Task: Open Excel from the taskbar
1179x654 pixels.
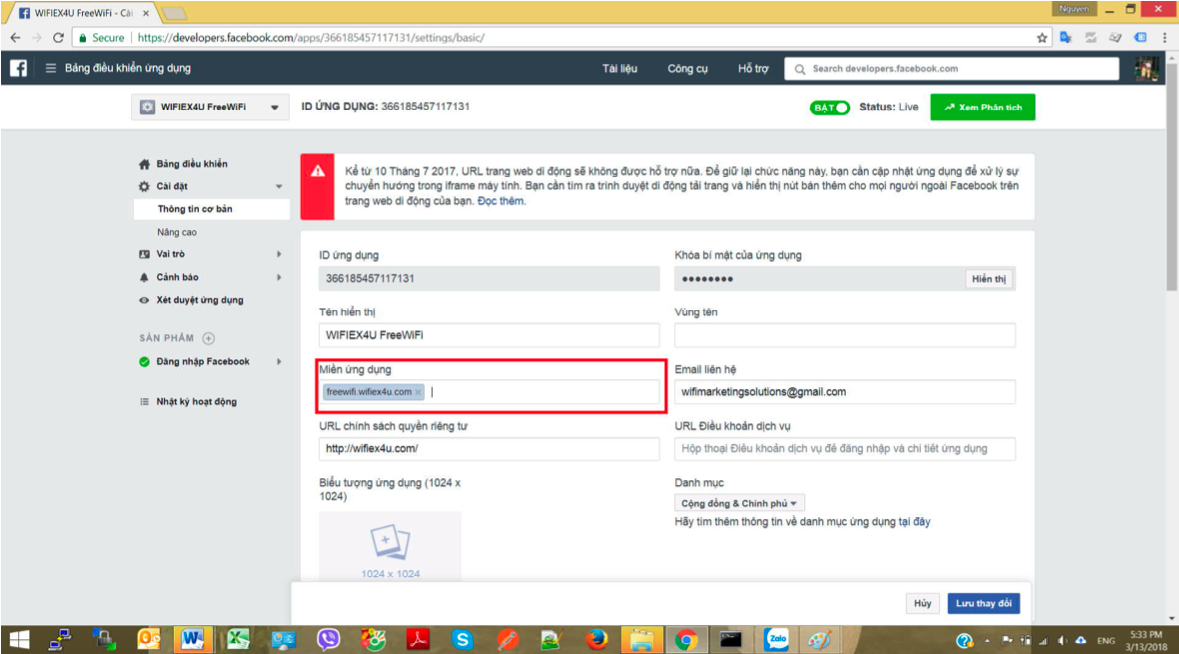Action: point(238,640)
